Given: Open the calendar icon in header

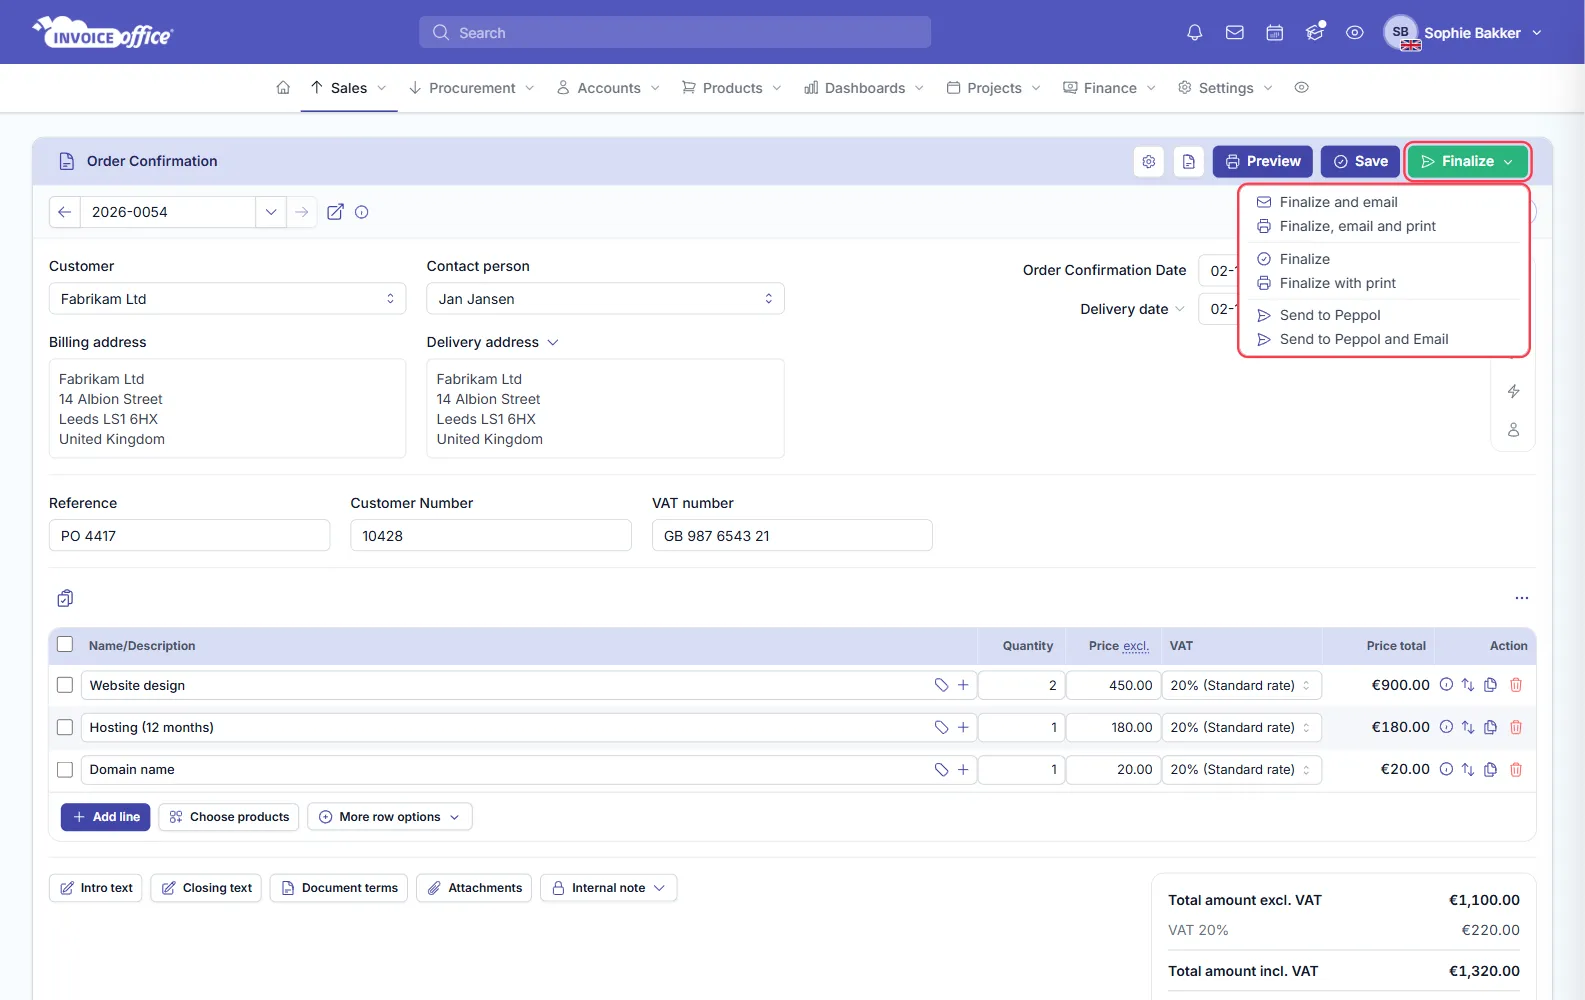Looking at the screenshot, I should pos(1275,33).
